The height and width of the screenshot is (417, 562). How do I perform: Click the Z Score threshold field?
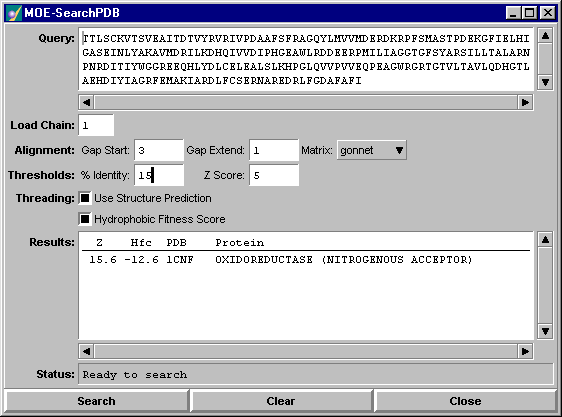tap(274, 175)
